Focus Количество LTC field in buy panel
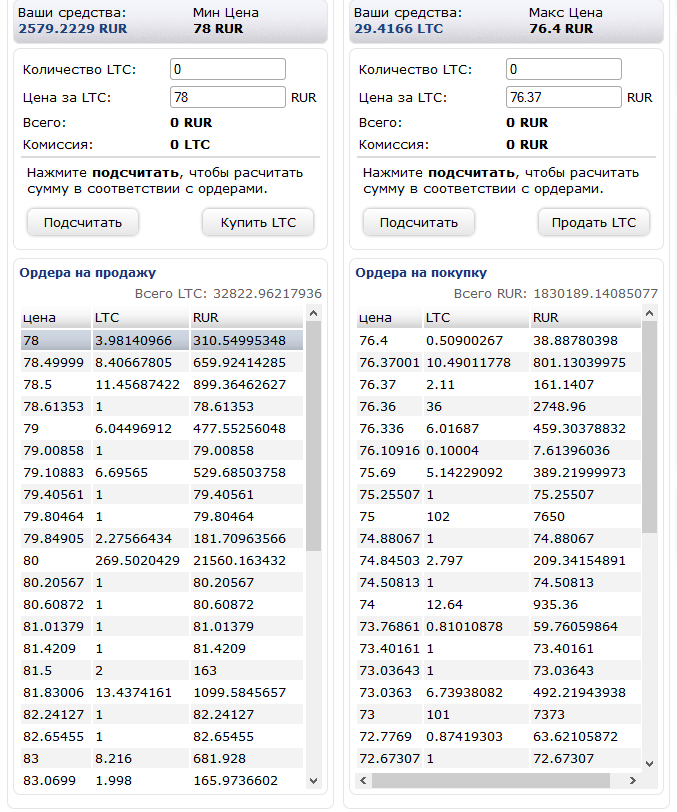The width and height of the screenshot is (677, 812). (x=228, y=69)
